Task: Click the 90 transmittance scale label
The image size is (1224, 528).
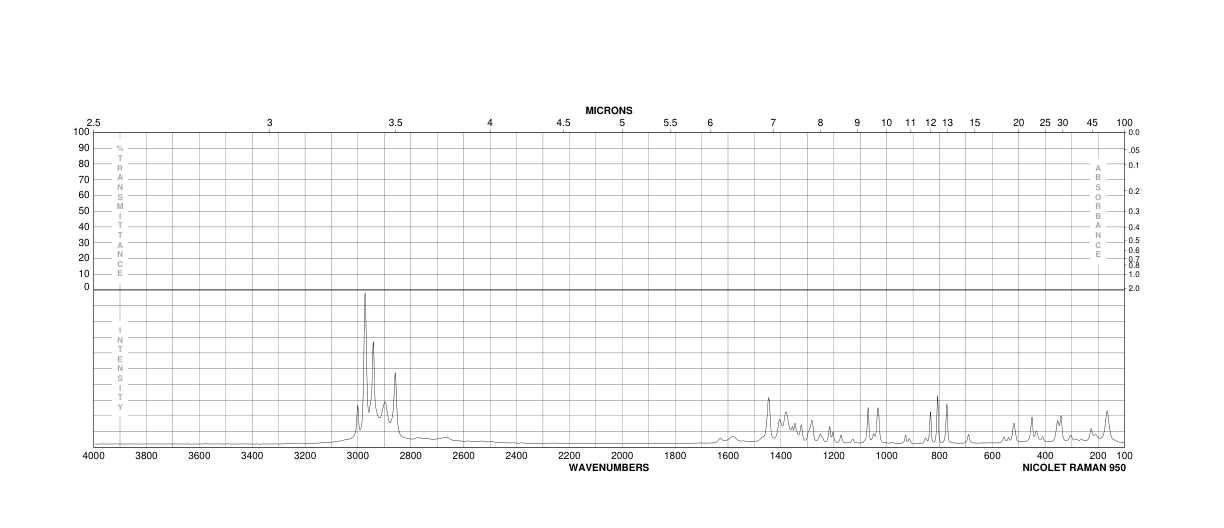Action: (85, 148)
